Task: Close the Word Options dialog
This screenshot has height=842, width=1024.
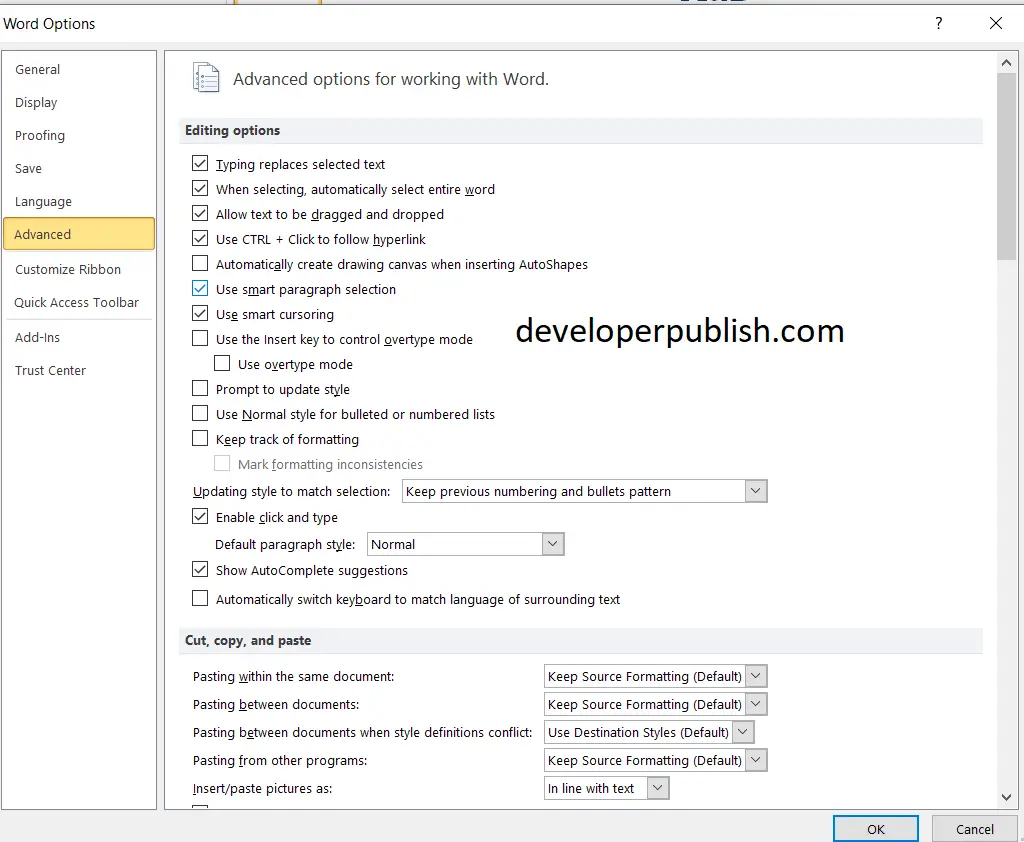Action: (995, 24)
